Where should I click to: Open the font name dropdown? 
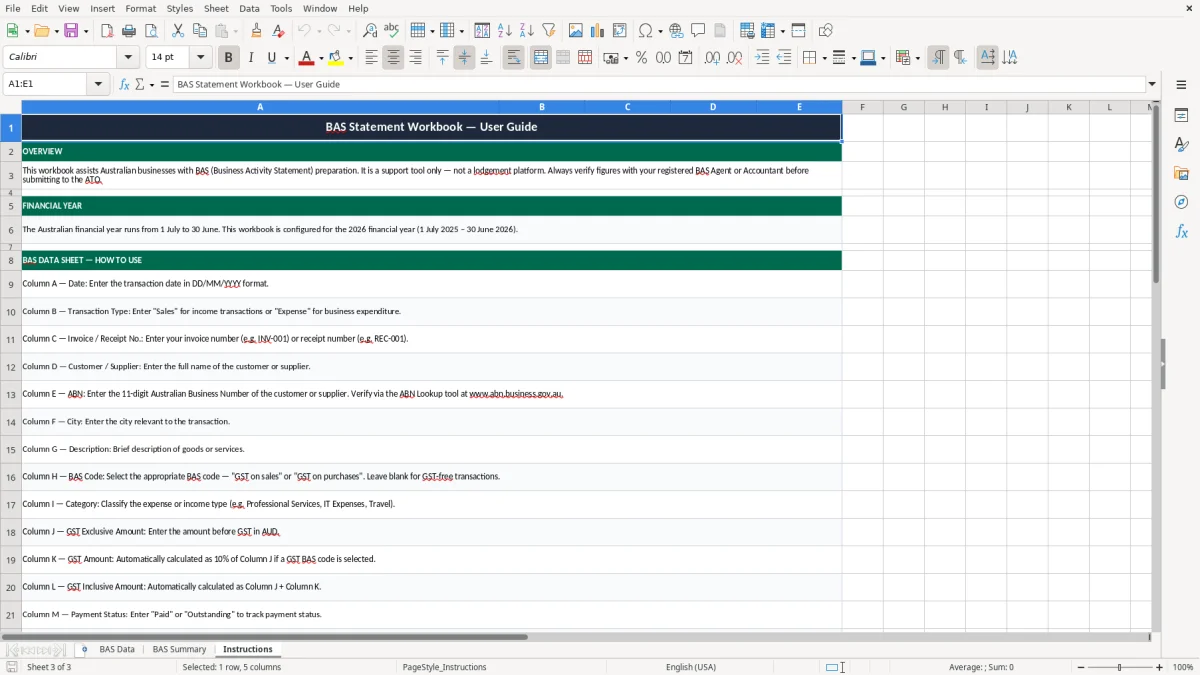(x=128, y=58)
